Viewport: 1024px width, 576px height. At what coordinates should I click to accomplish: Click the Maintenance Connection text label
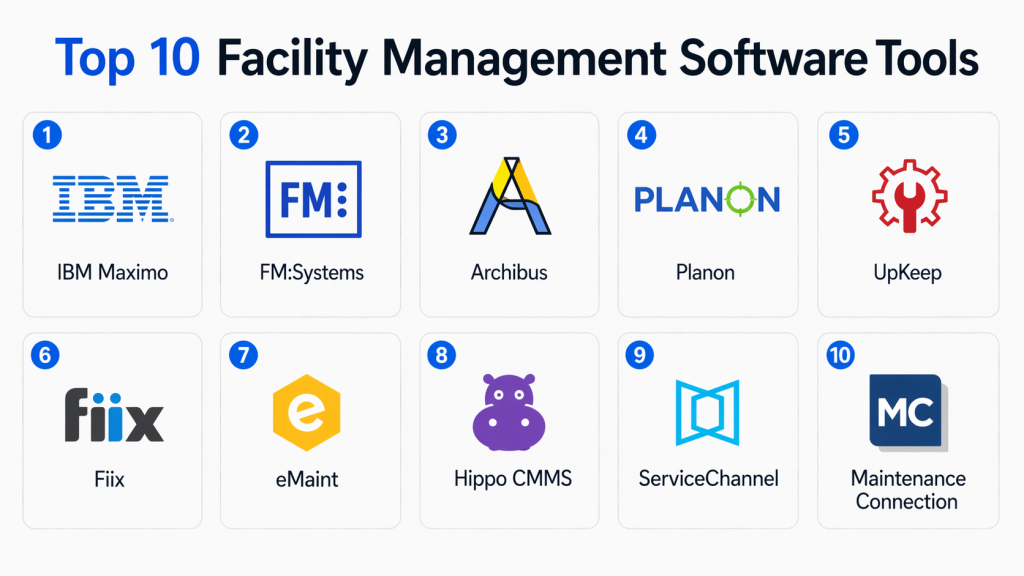point(907,490)
